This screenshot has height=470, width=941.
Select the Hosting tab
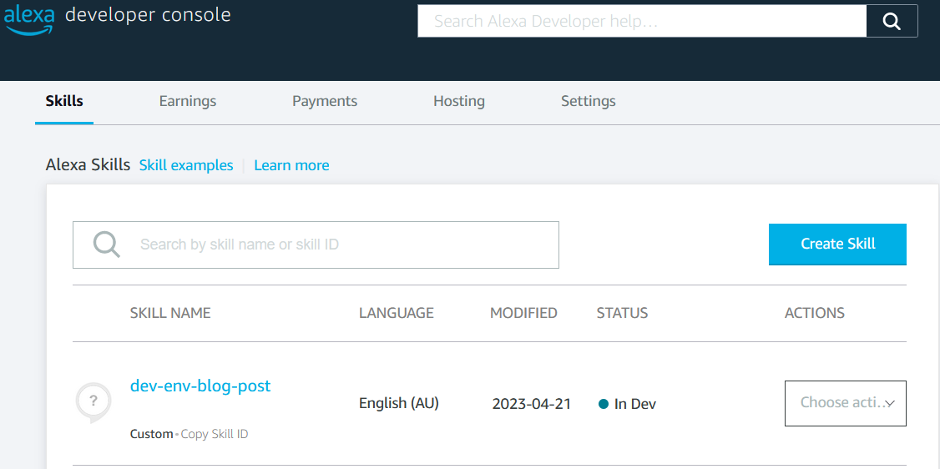click(x=459, y=101)
